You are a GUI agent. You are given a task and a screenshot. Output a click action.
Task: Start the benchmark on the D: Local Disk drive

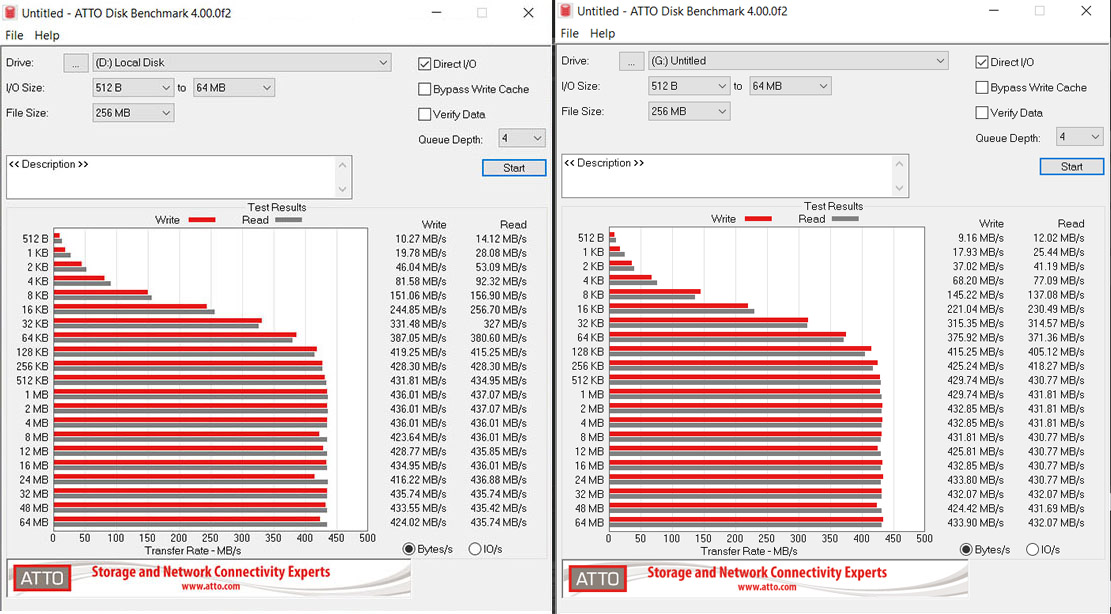(x=514, y=168)
